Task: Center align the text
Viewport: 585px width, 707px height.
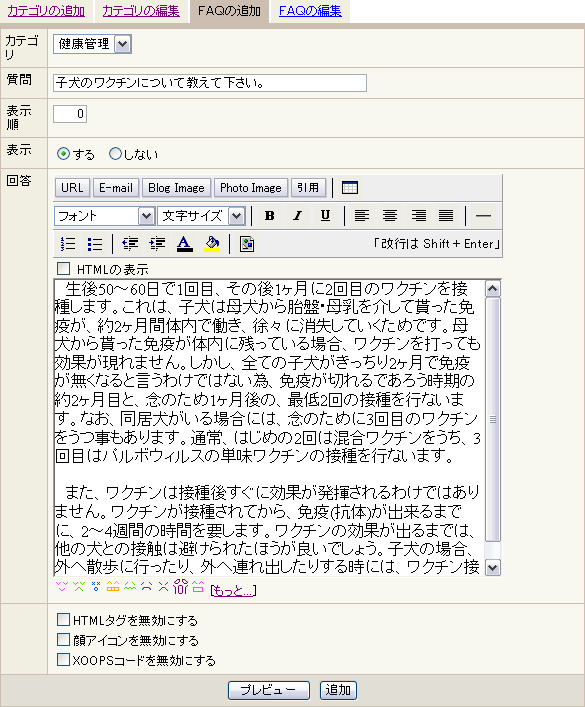Action: click(390, 216)
